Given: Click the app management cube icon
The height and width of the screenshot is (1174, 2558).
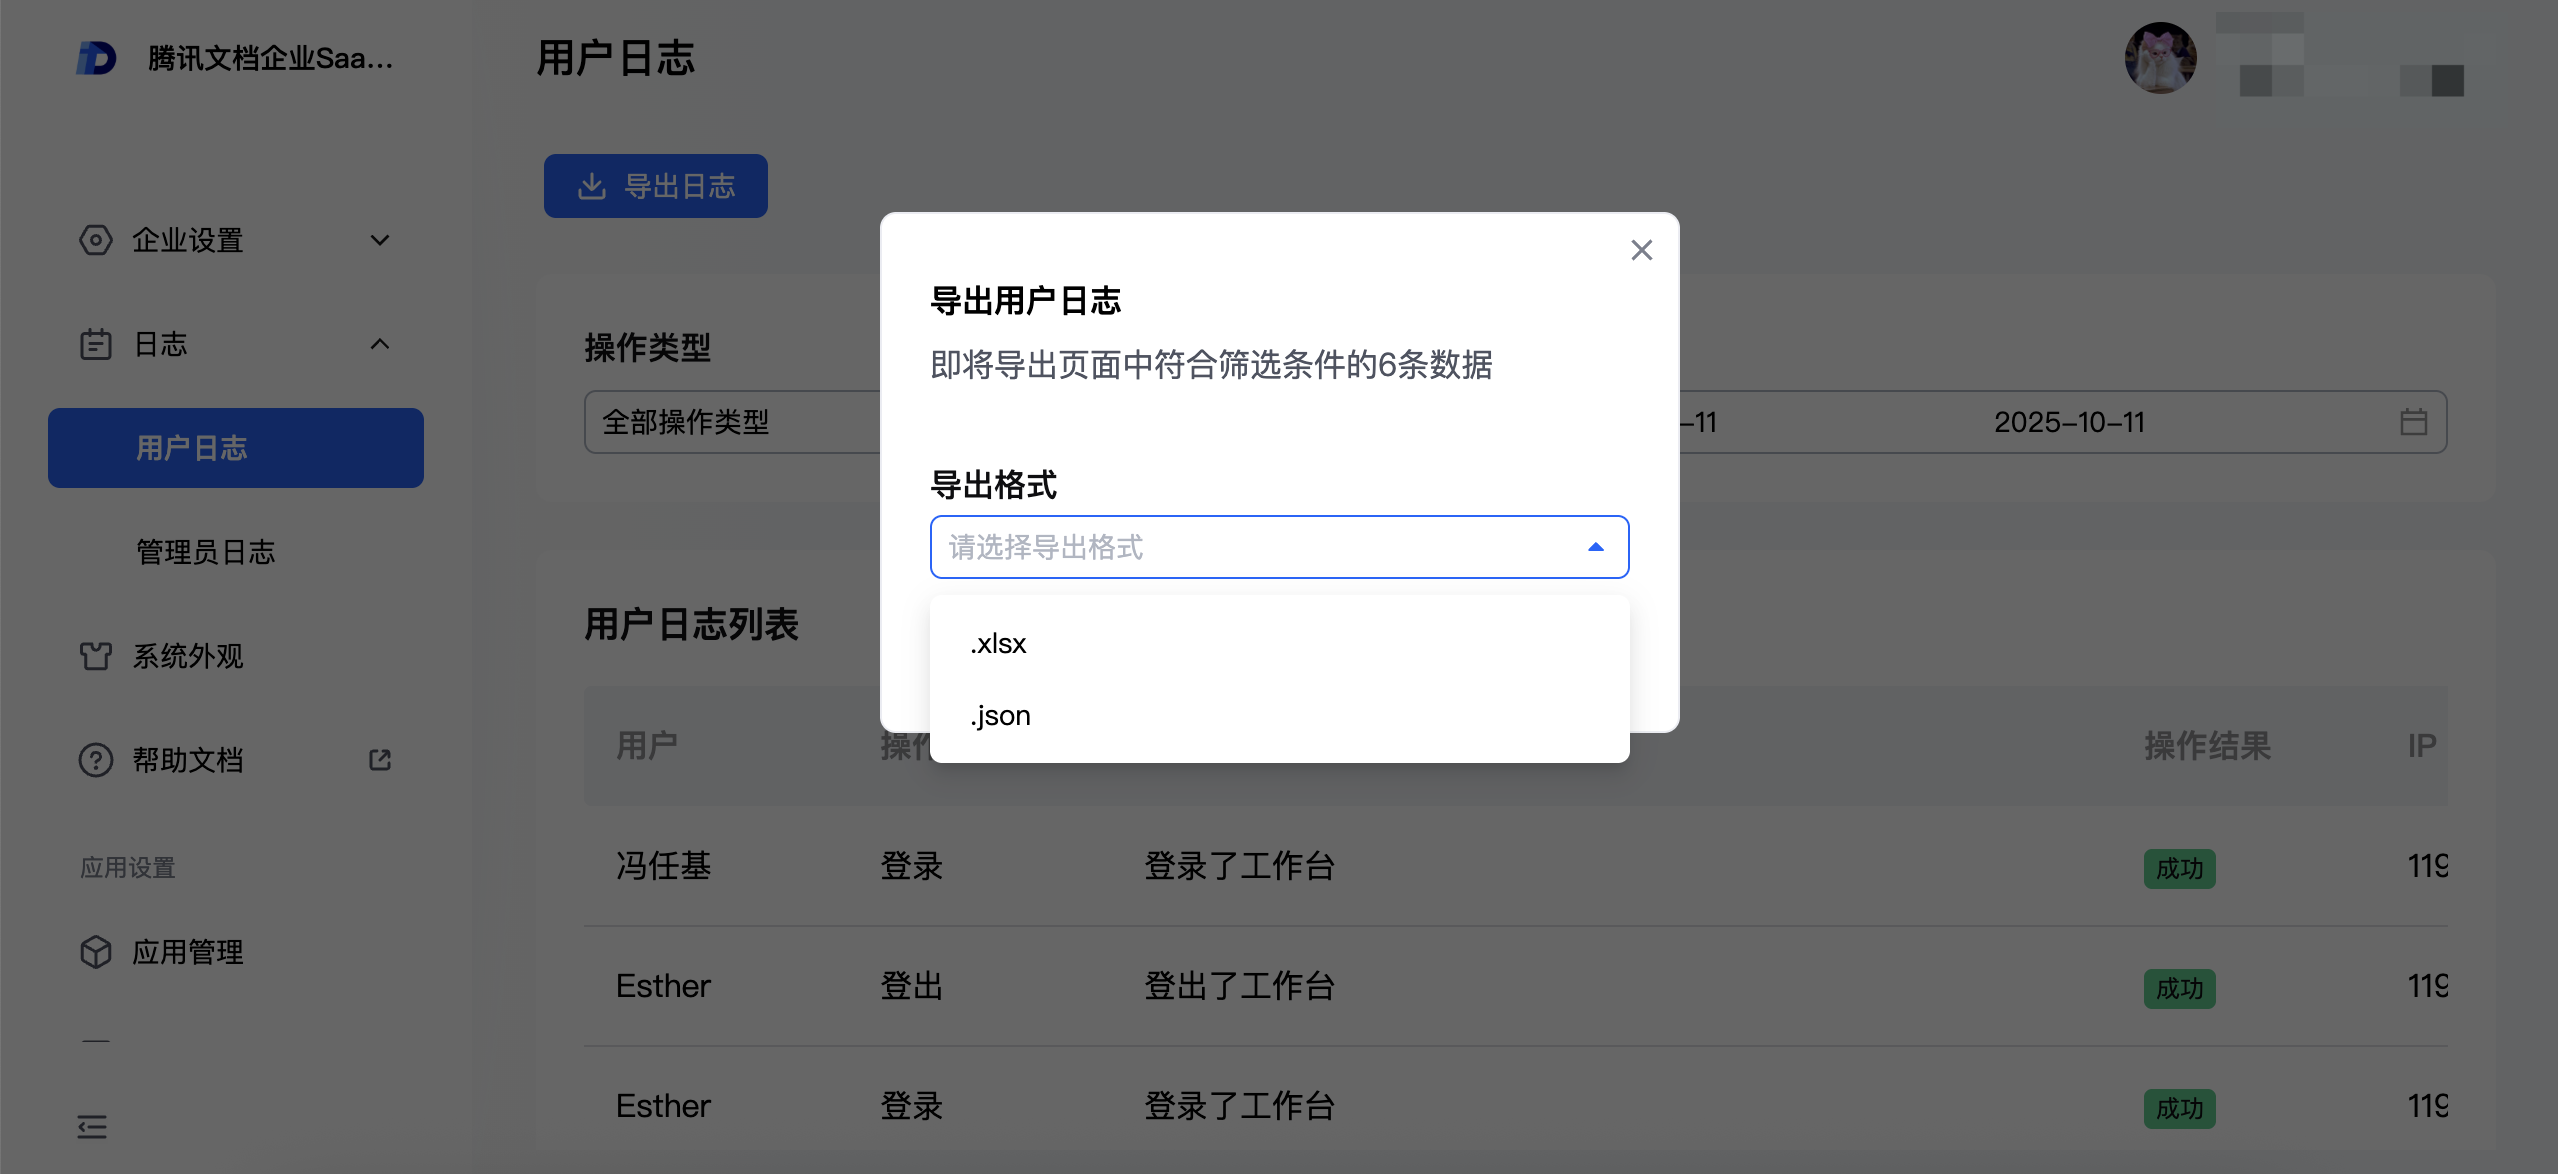Looking at the screenshot, I should point(95,952).
